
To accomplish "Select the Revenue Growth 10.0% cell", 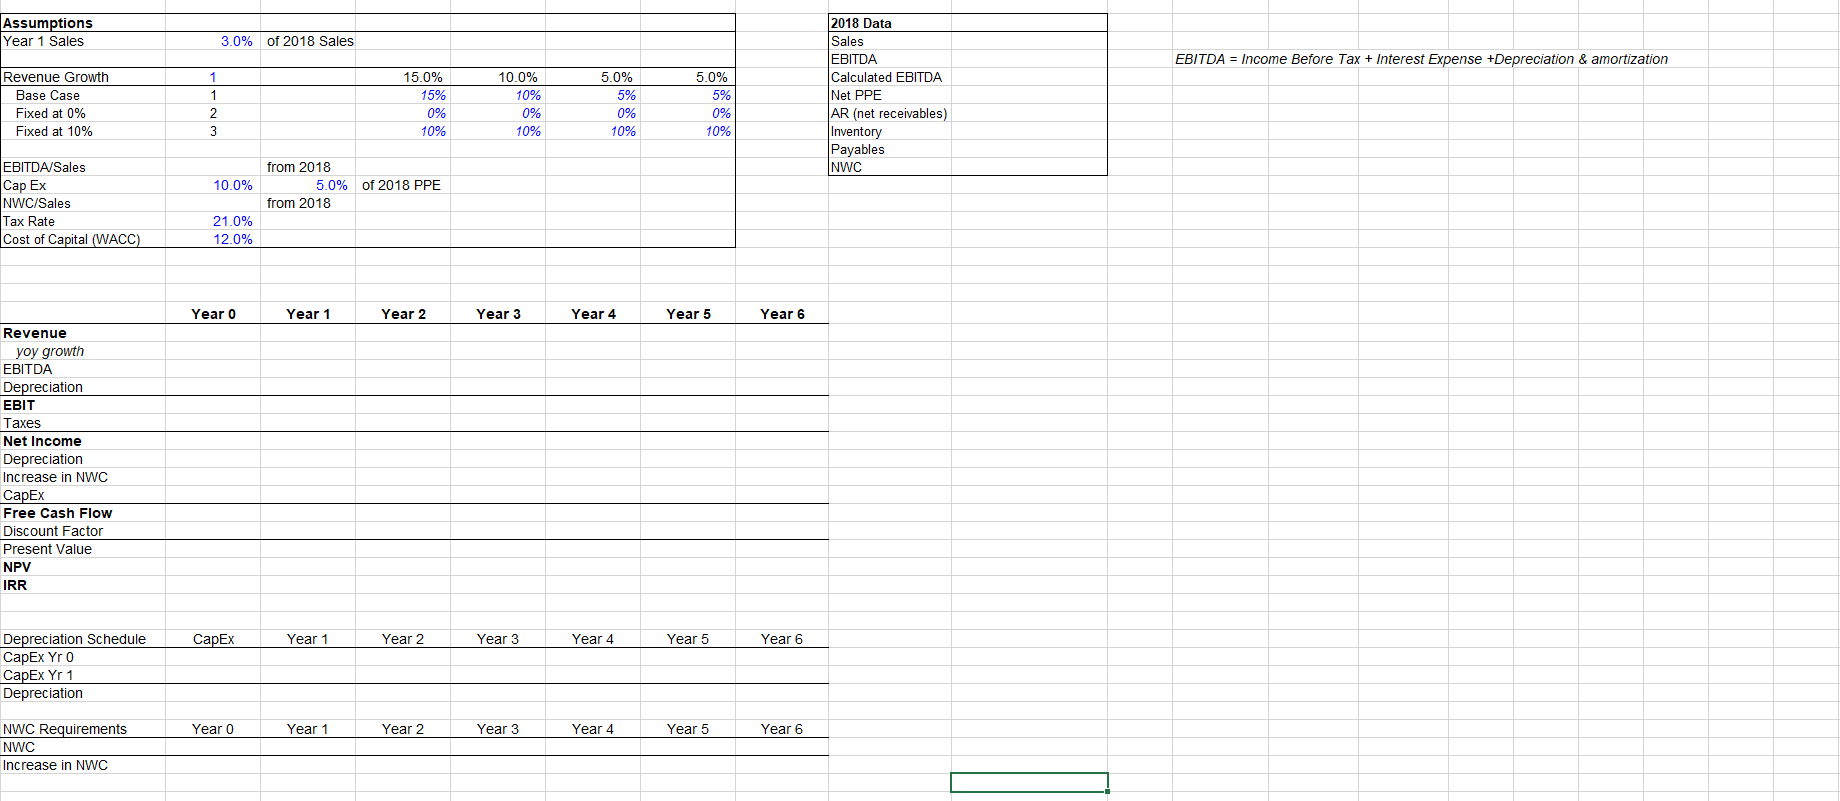I will click(518, 77).
